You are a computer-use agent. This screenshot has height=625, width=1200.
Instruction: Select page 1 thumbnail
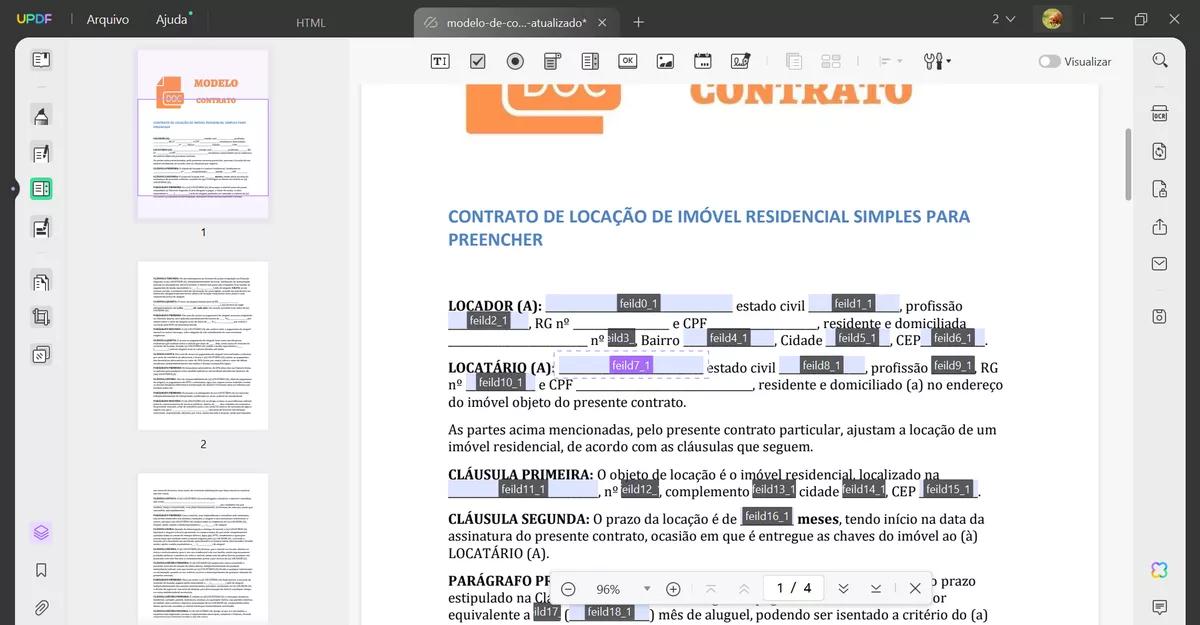point(203,134)
